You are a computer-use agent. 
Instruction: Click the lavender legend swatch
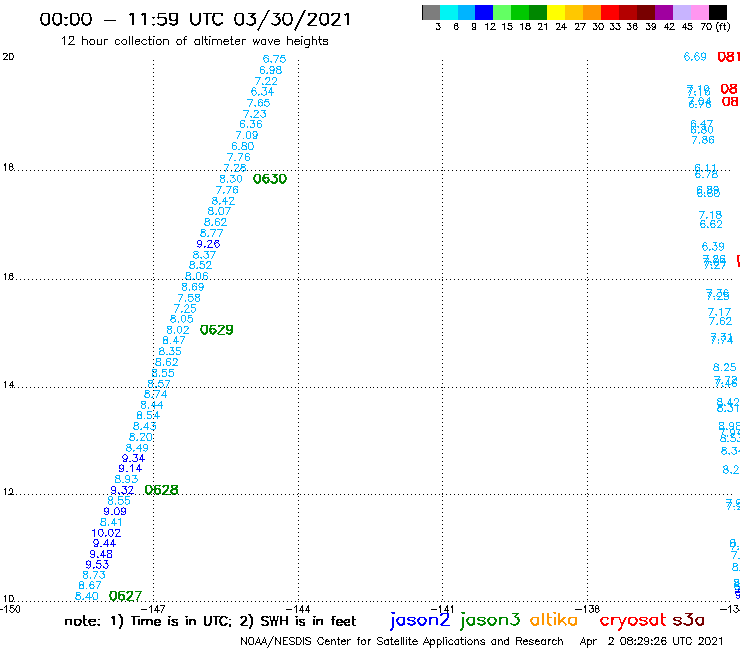pyautogui.click(x=681, y=12)
